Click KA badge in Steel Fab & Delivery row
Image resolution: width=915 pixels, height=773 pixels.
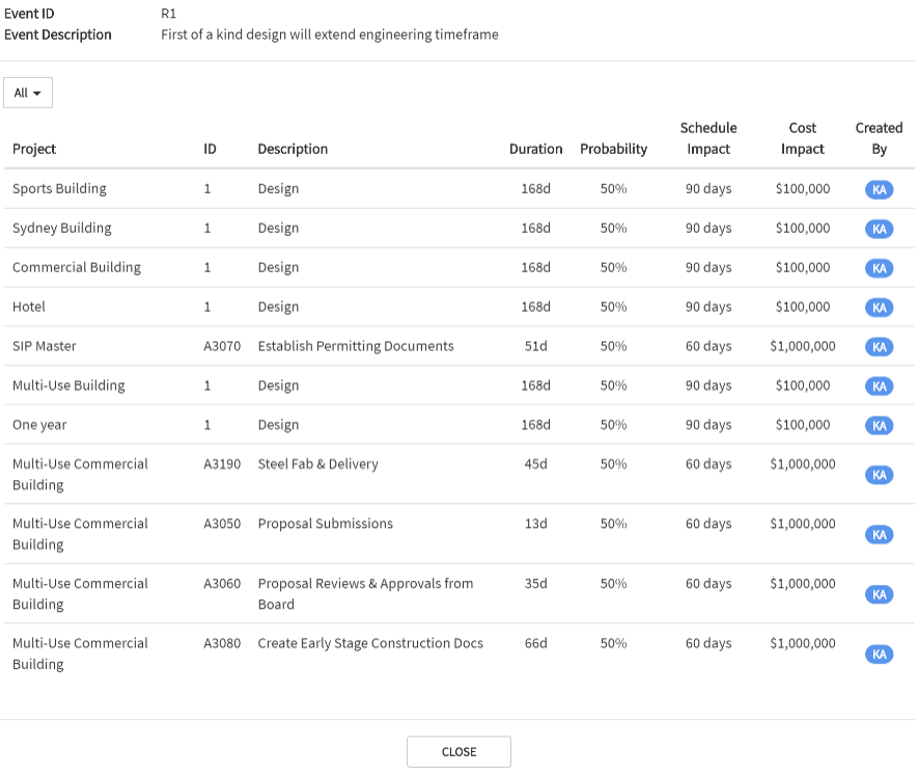point(879,475)
